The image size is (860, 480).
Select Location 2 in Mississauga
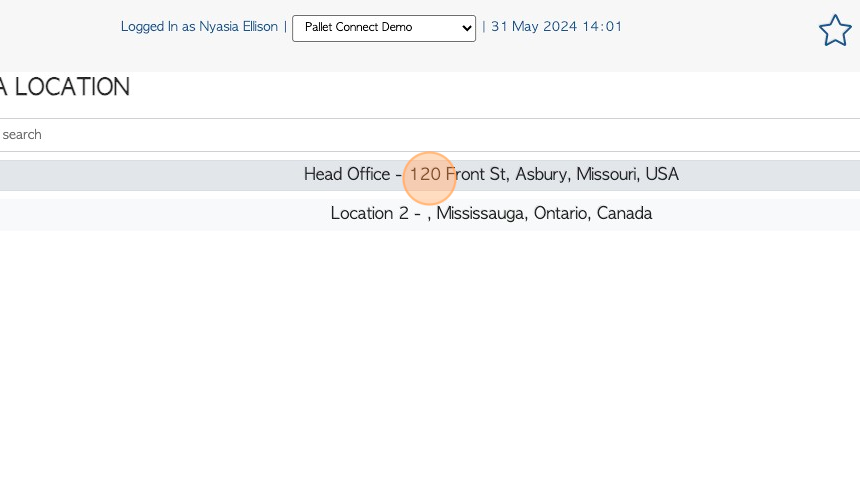pyautogui.click(x=430, y=214)
